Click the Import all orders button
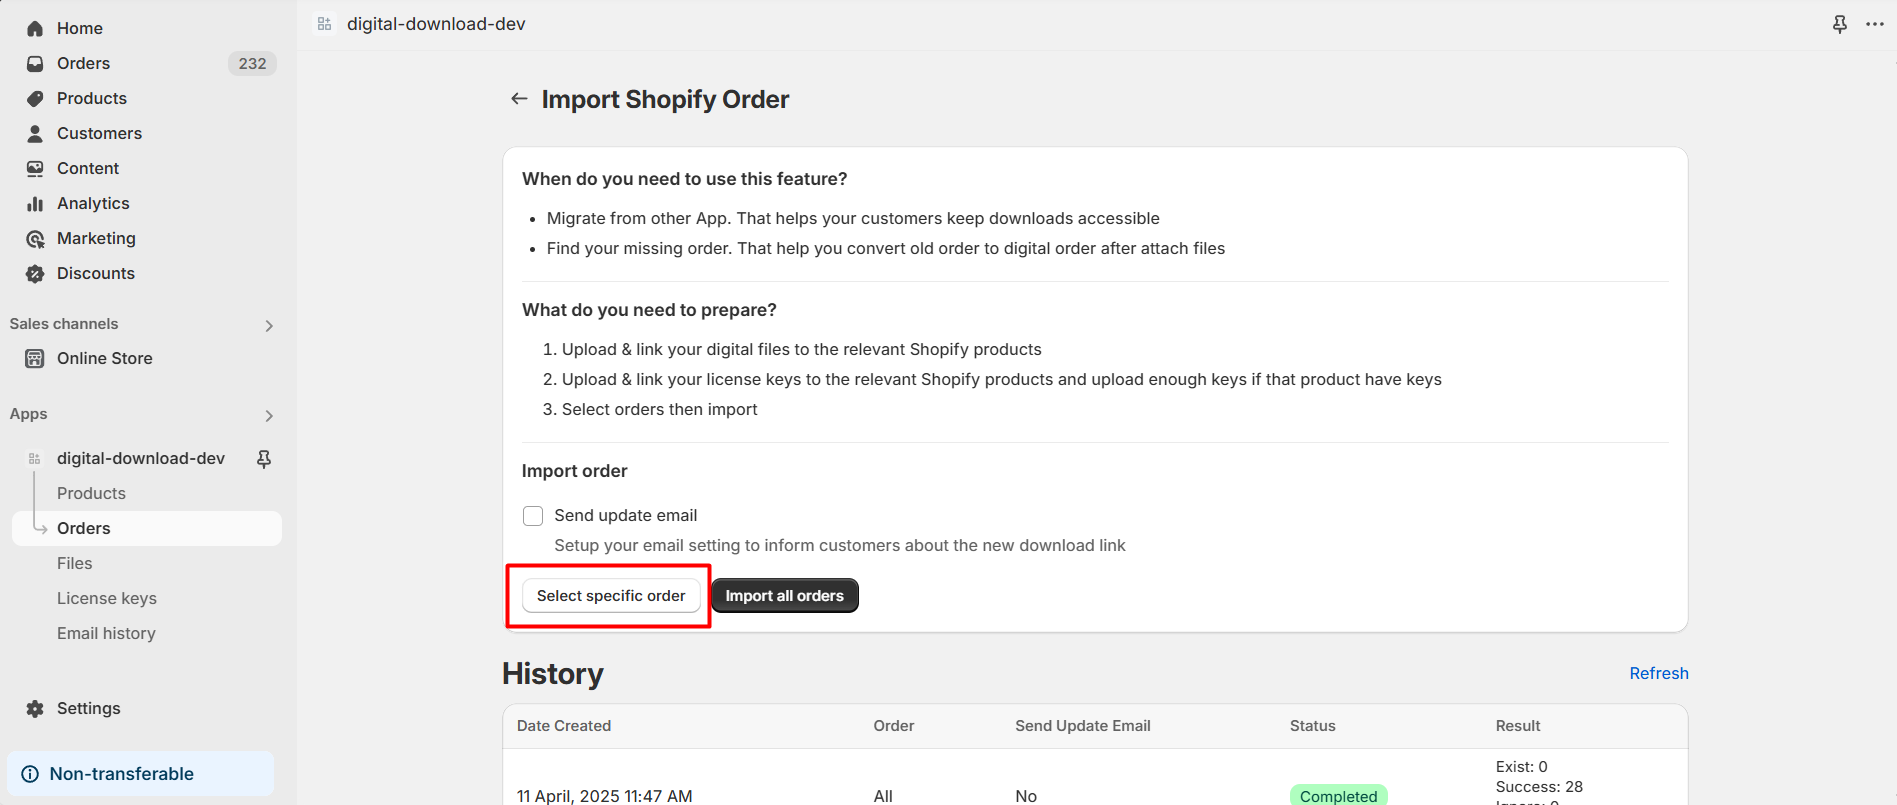The width and height of the screenshot is (1897, 805). pos(784,596)
